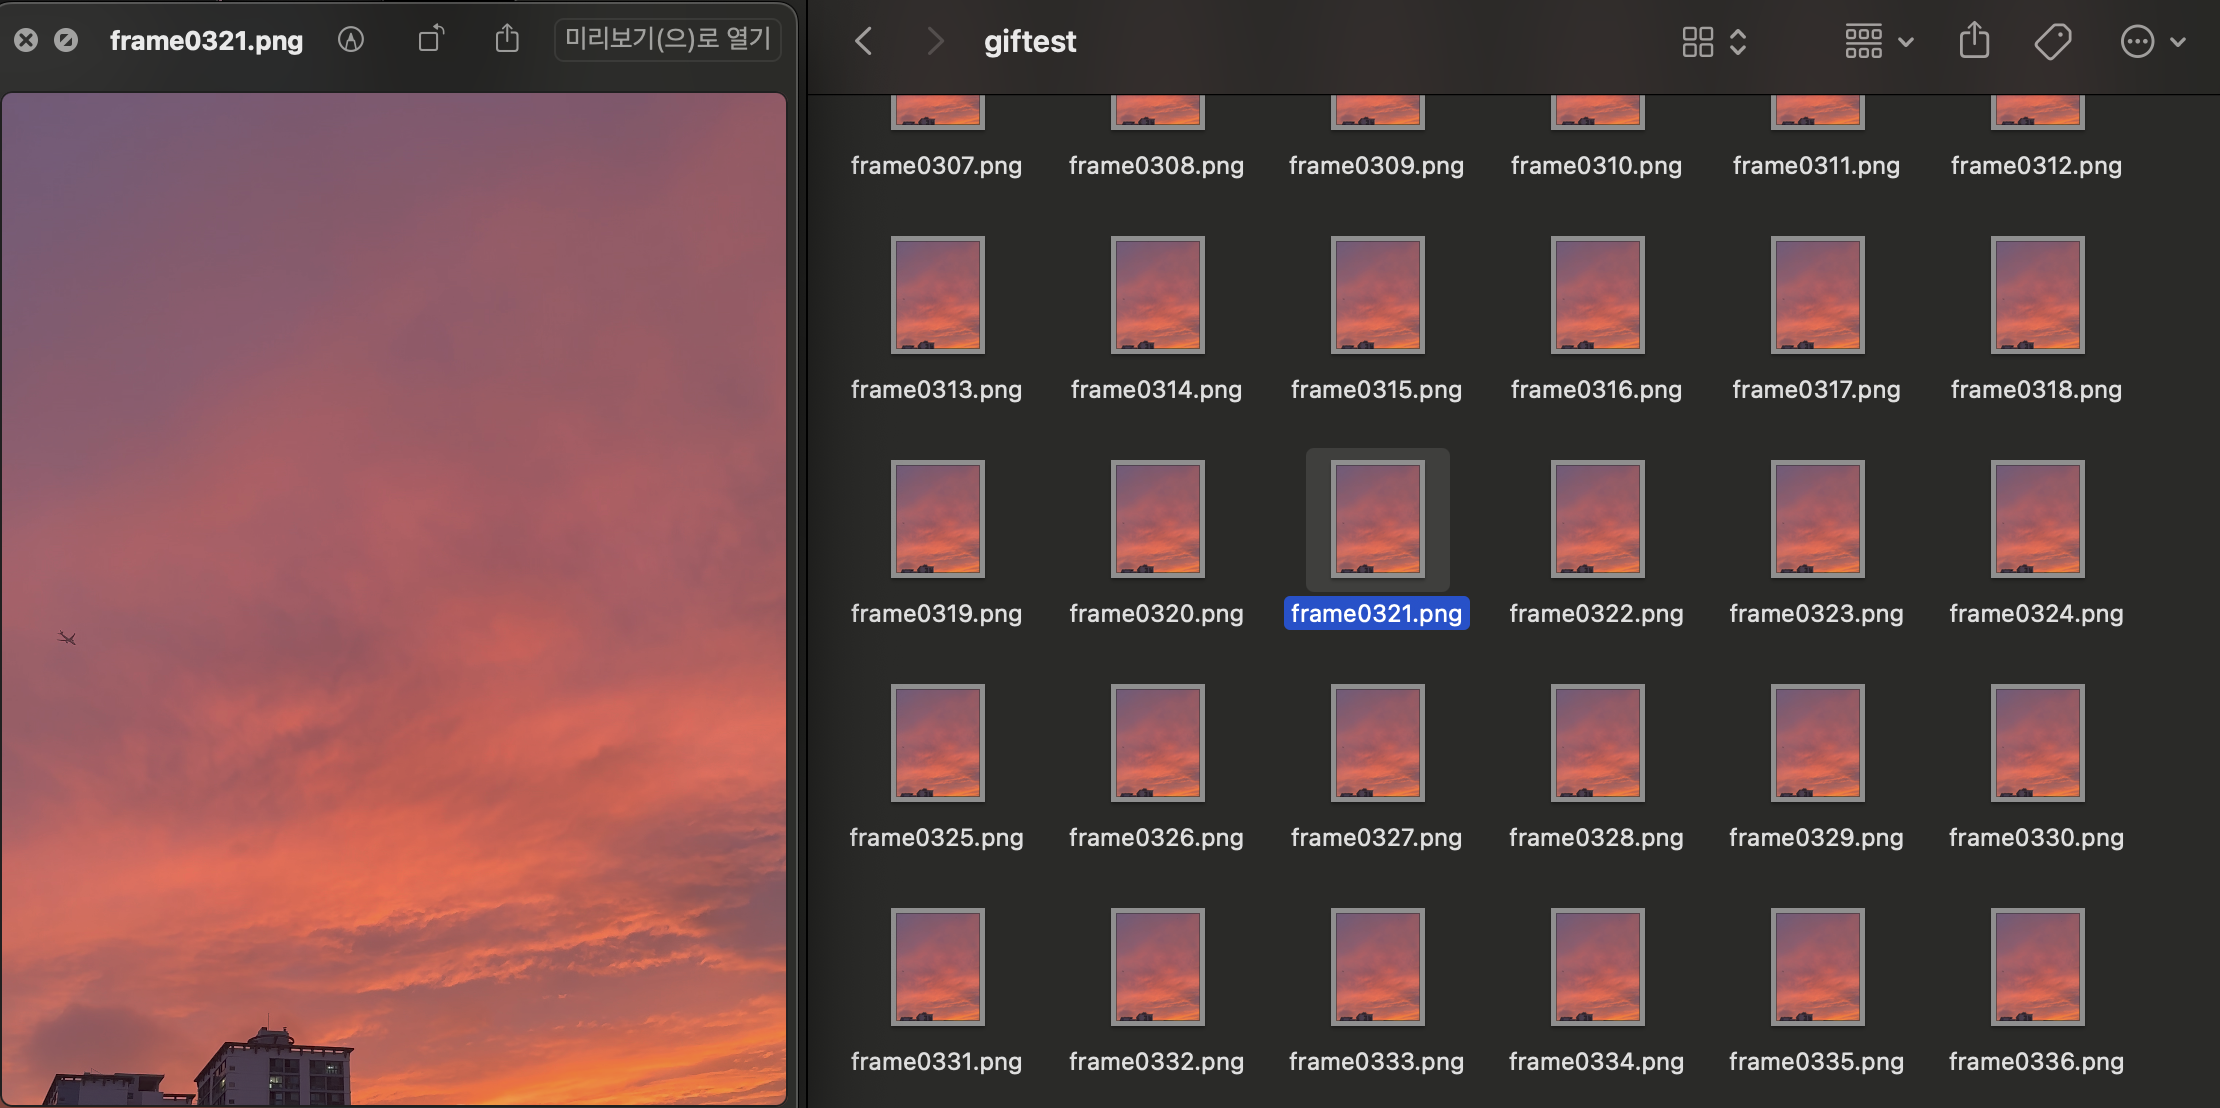Select frame0319.png thumbnail
The image size is (2220, 1108).
coord(937,519)
